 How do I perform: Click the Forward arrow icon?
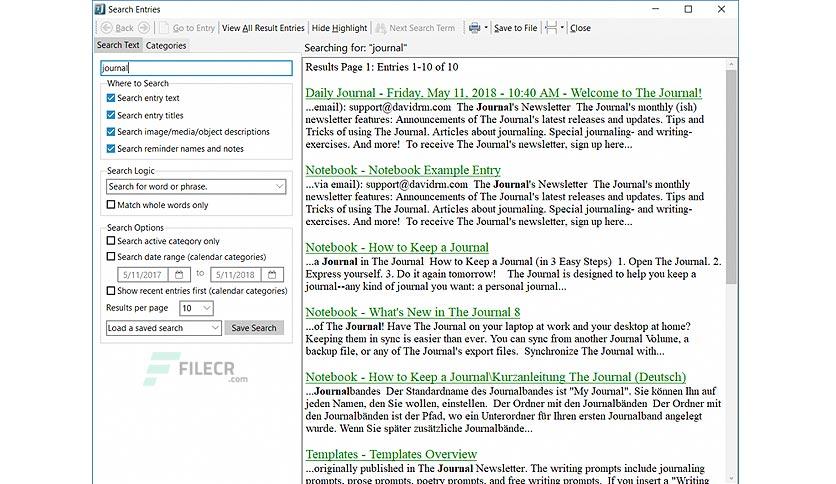pyautogui.click(x=143, y=28)
